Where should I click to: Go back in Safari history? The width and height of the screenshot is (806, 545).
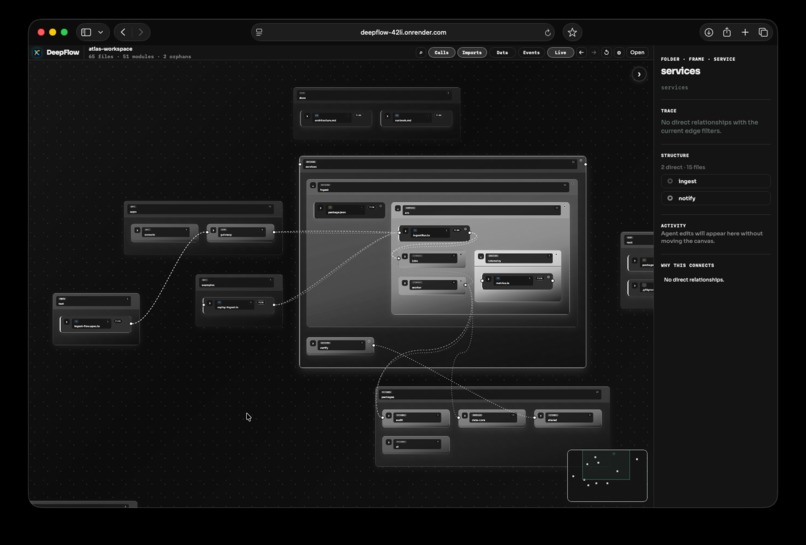(123, 32)
